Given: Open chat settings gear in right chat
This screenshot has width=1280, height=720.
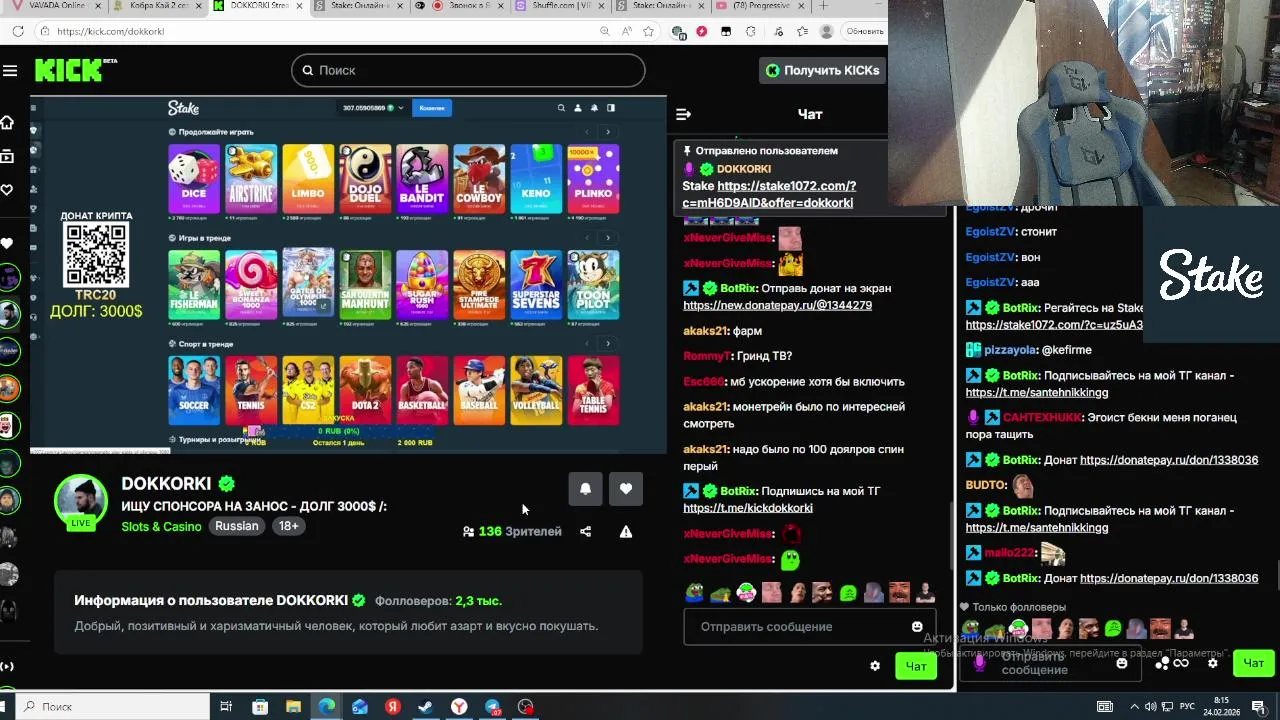Looking at the screenshot, I should (1213, 663).
